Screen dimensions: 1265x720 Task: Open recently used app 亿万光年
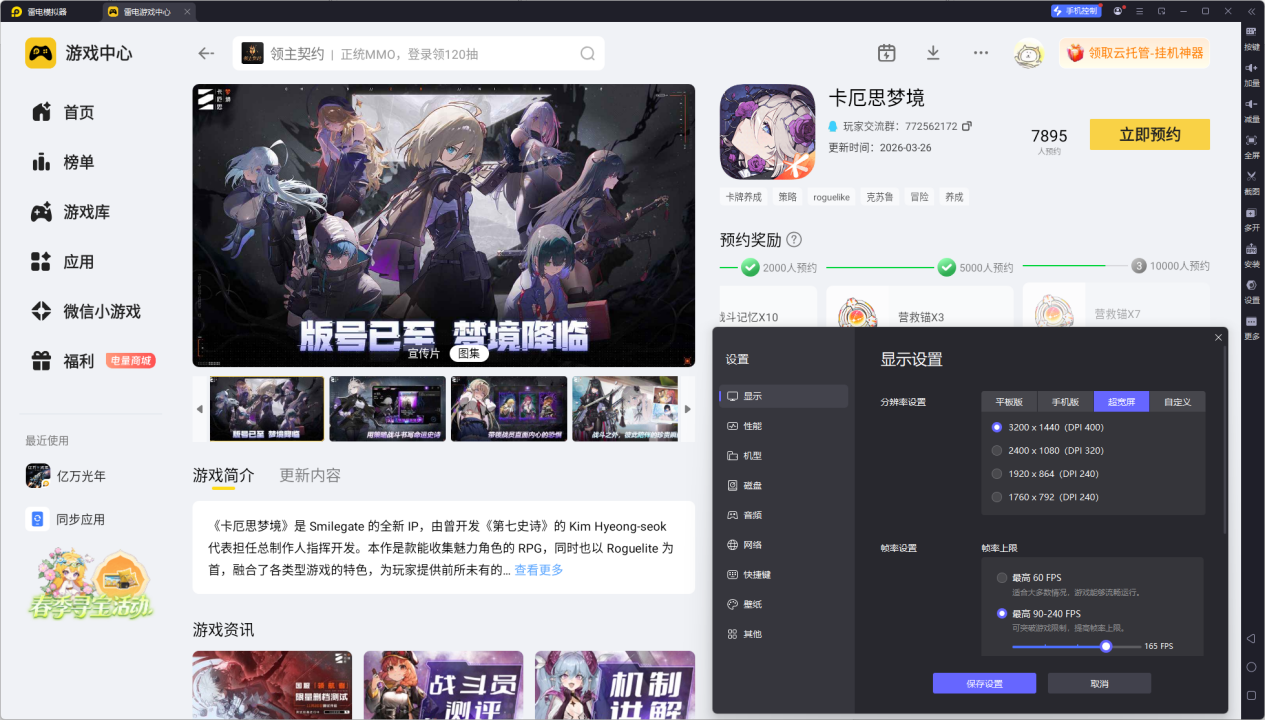pyautogui.click(x=66, y=476)
